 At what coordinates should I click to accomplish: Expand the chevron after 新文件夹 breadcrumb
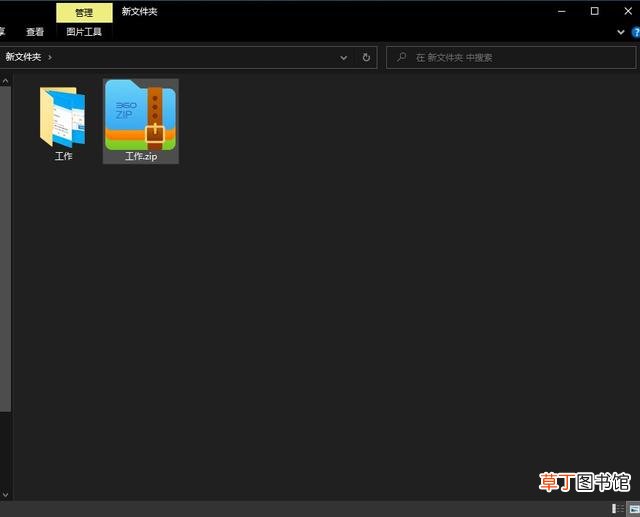(x=50, y=58)
